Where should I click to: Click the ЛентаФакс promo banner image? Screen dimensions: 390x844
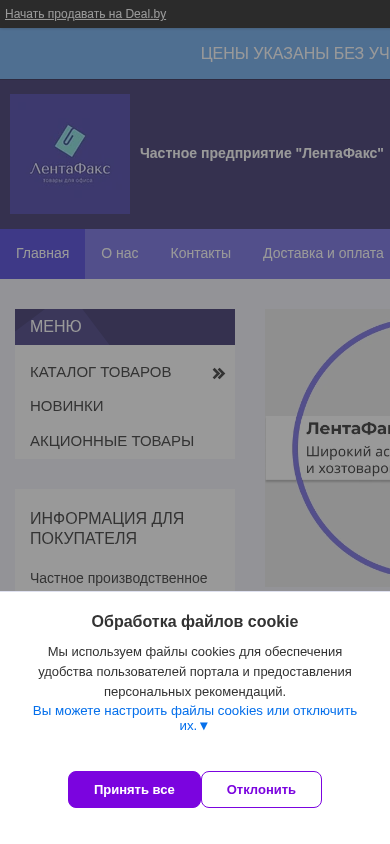pyautogui.click(x=328, y=448)
